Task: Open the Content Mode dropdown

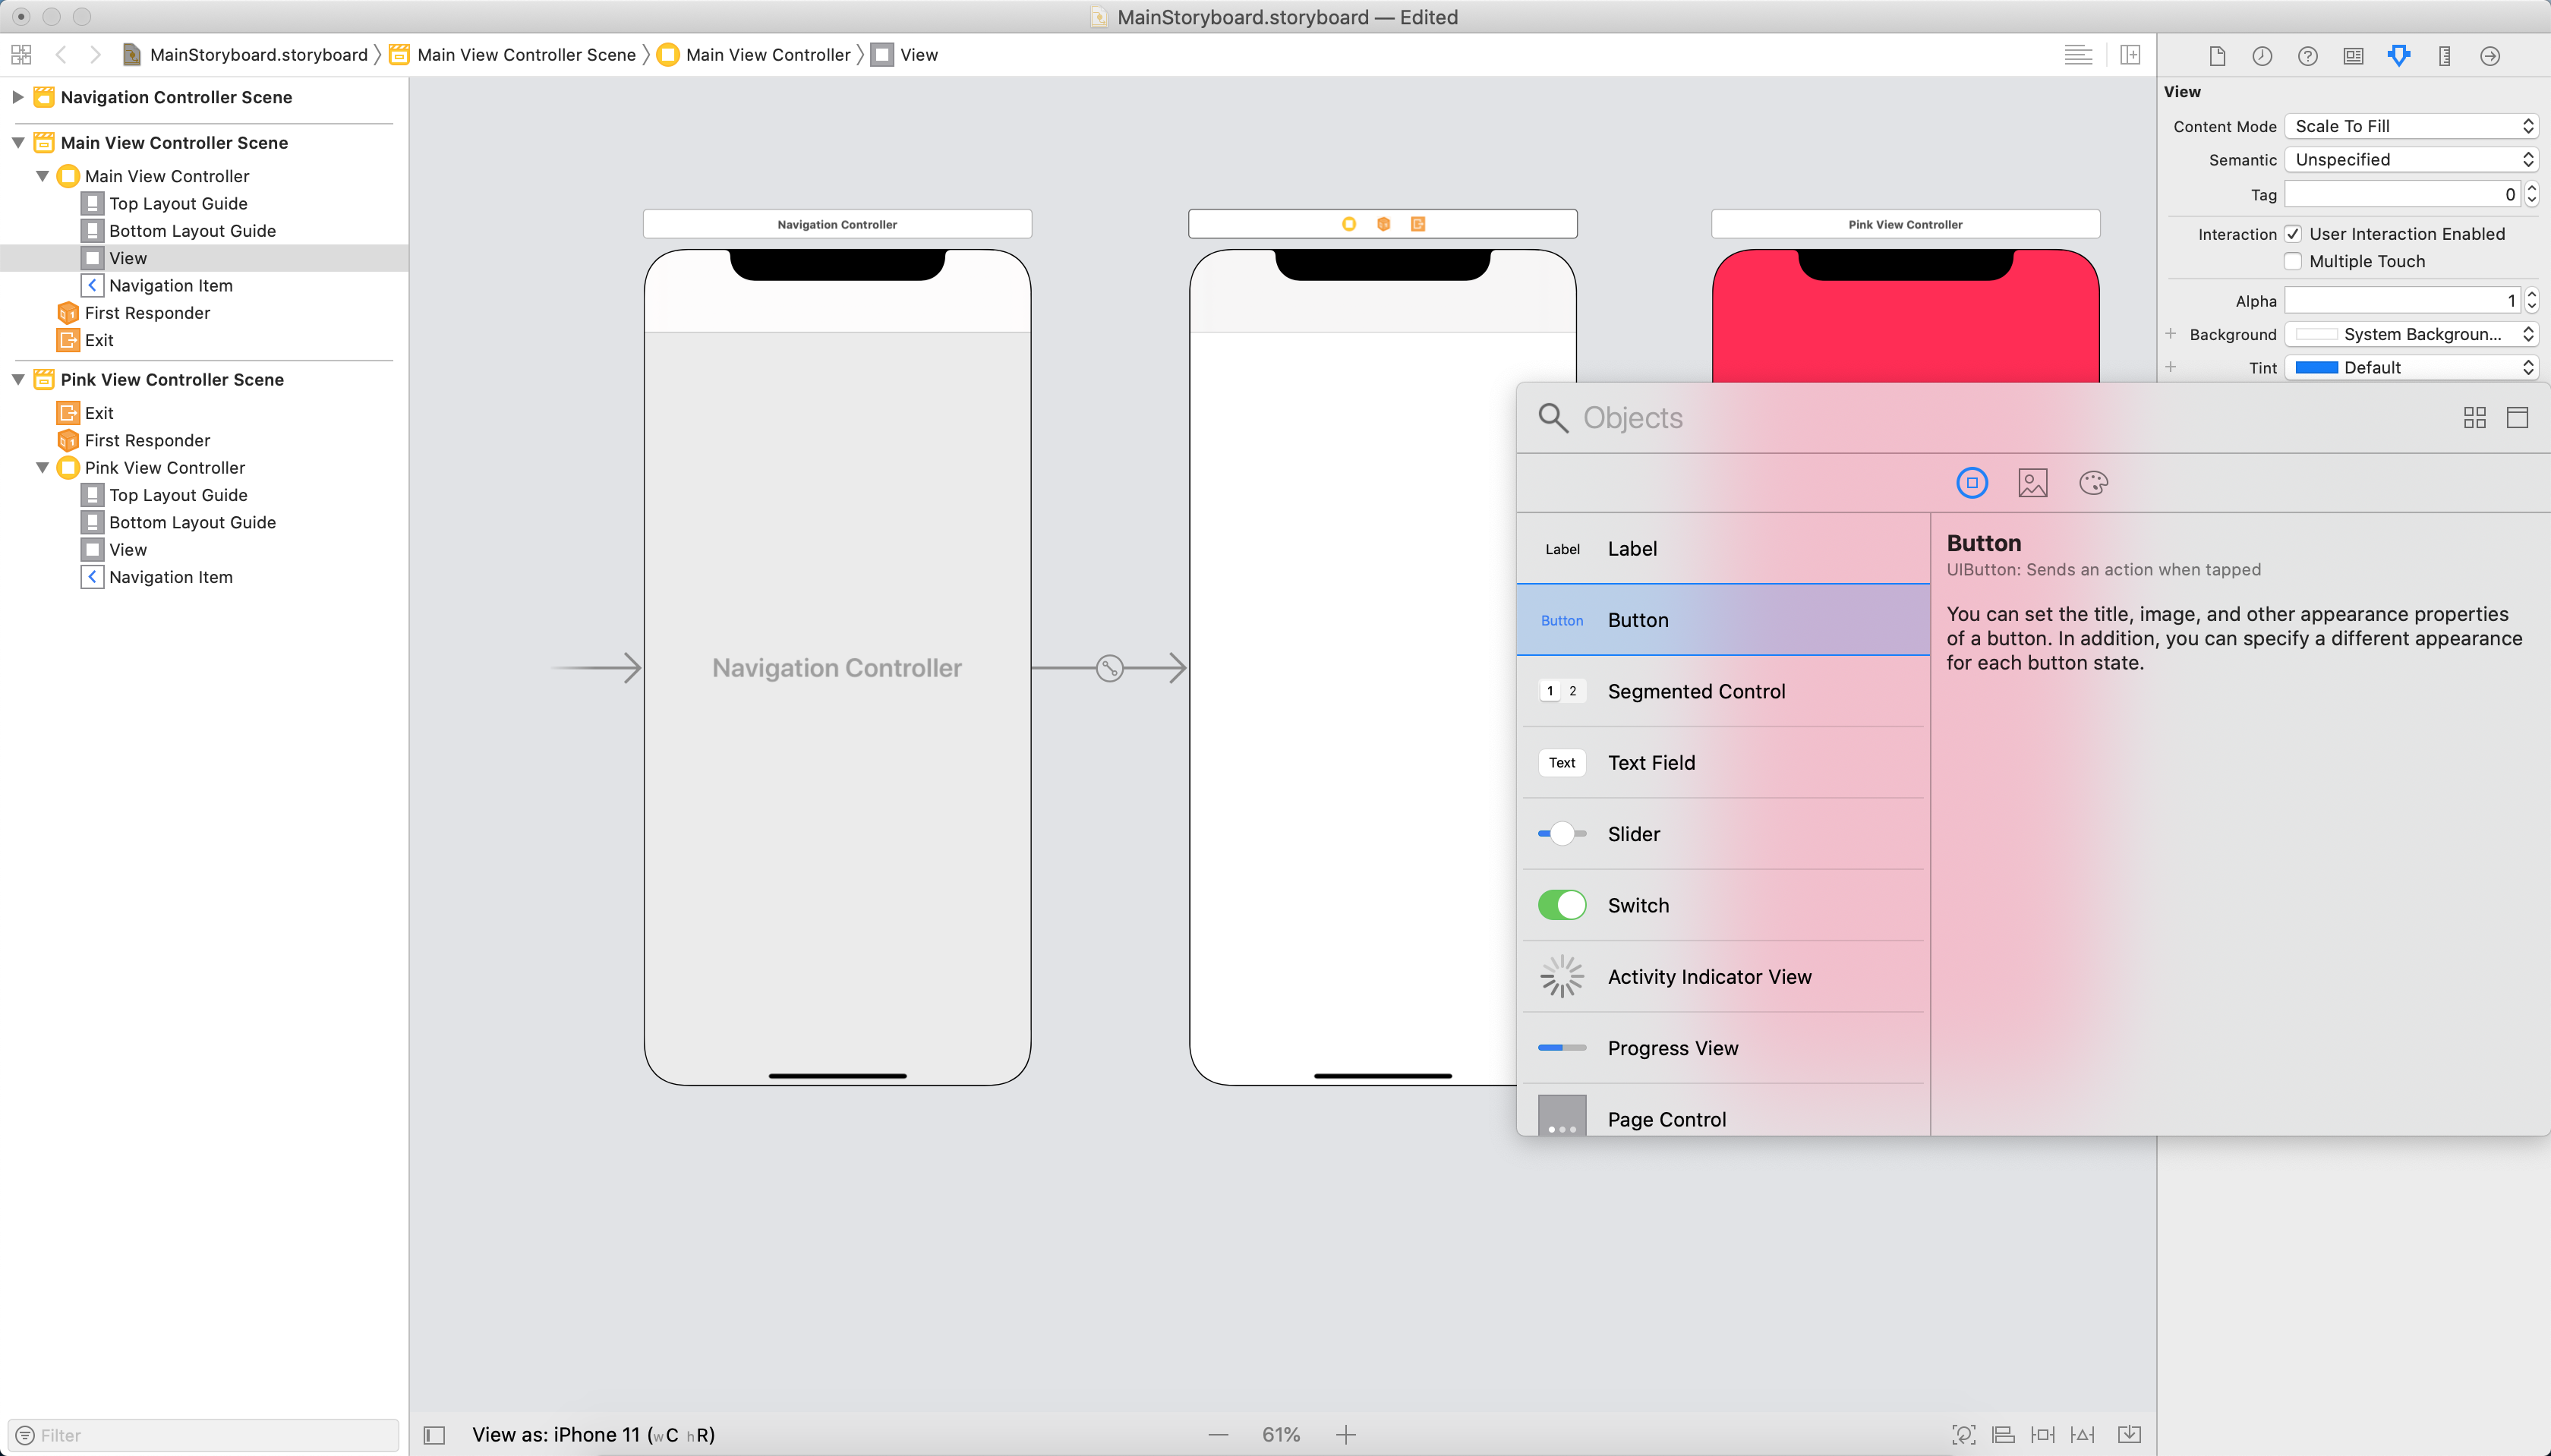Action: [x=2411, y=126]
